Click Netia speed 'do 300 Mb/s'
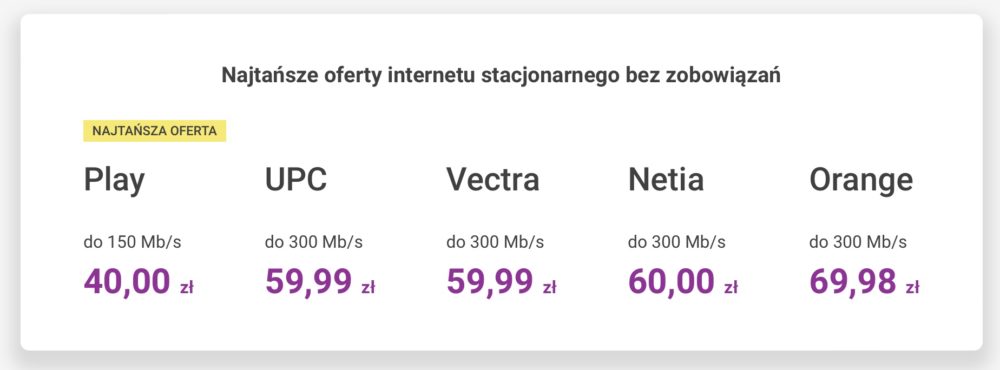This screenshot has width=1000, height=370. coord(677,242)
